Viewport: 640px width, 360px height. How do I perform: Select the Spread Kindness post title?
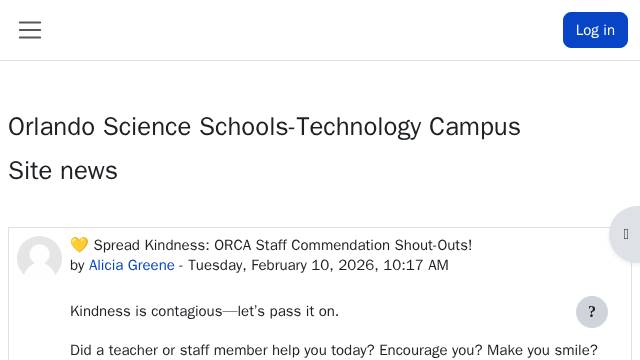(271, 245)
